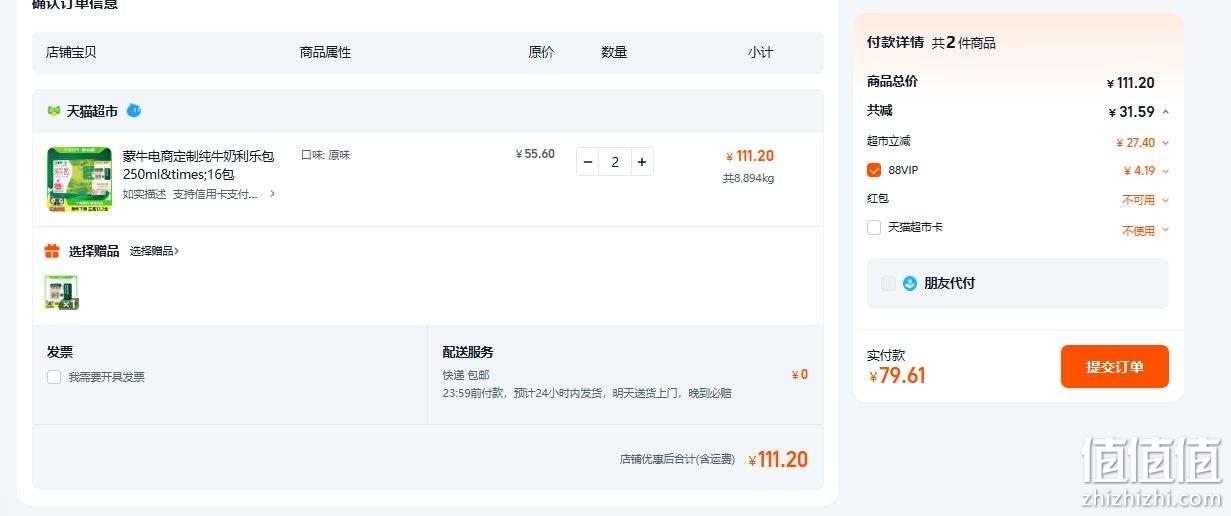This screenshot has height=516, width=1231.
Task: Click the 店铺优惠后合计 ¥111.20 total
Action: pyautogui.click(x=778, y=460)
